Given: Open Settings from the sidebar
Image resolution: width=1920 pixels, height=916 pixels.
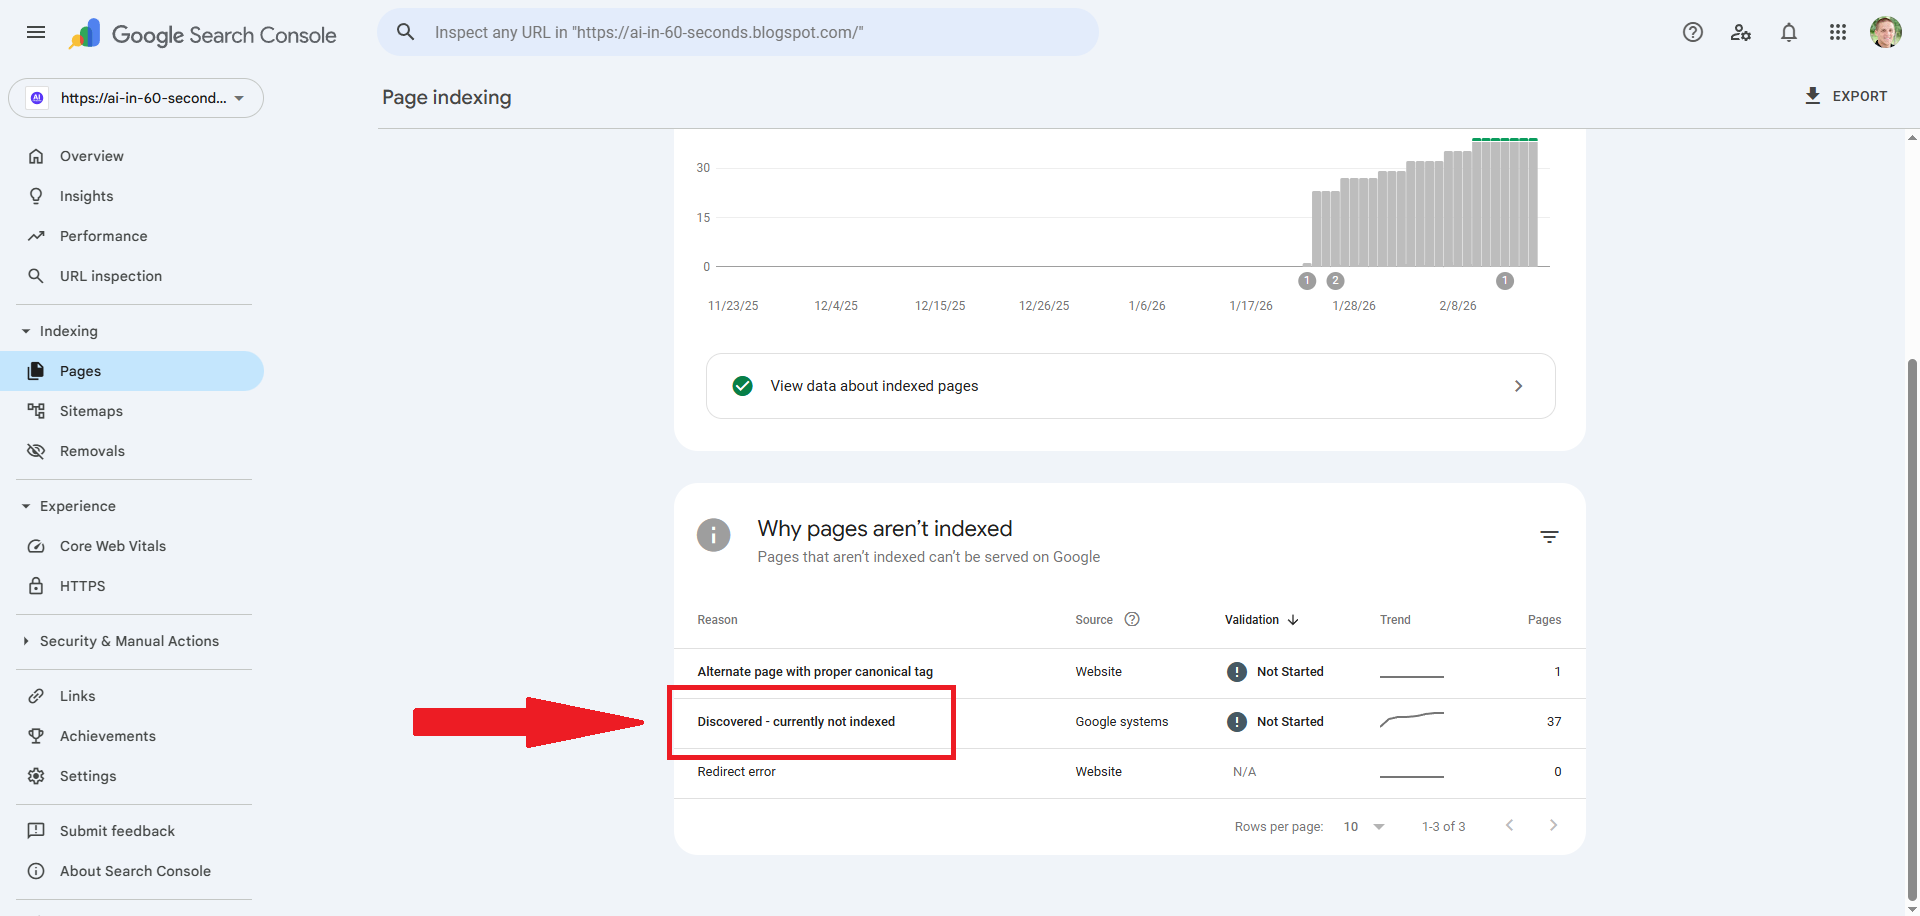Looking at the screenshot, I should (88, 775).
